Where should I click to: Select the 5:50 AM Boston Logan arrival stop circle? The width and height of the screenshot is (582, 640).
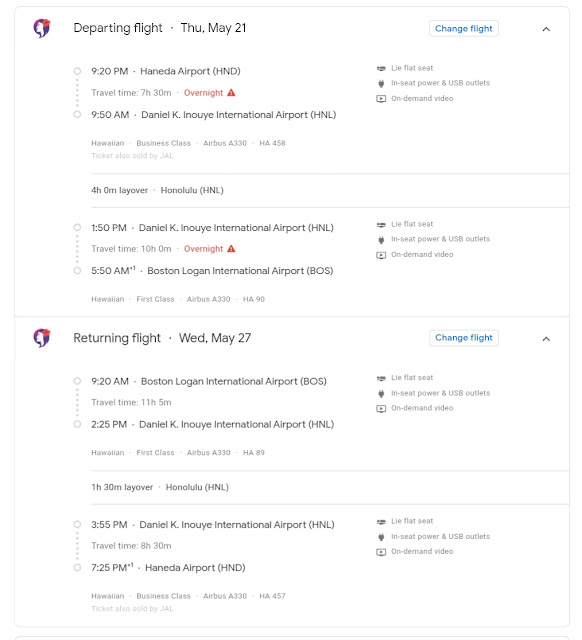coord(77,271)
